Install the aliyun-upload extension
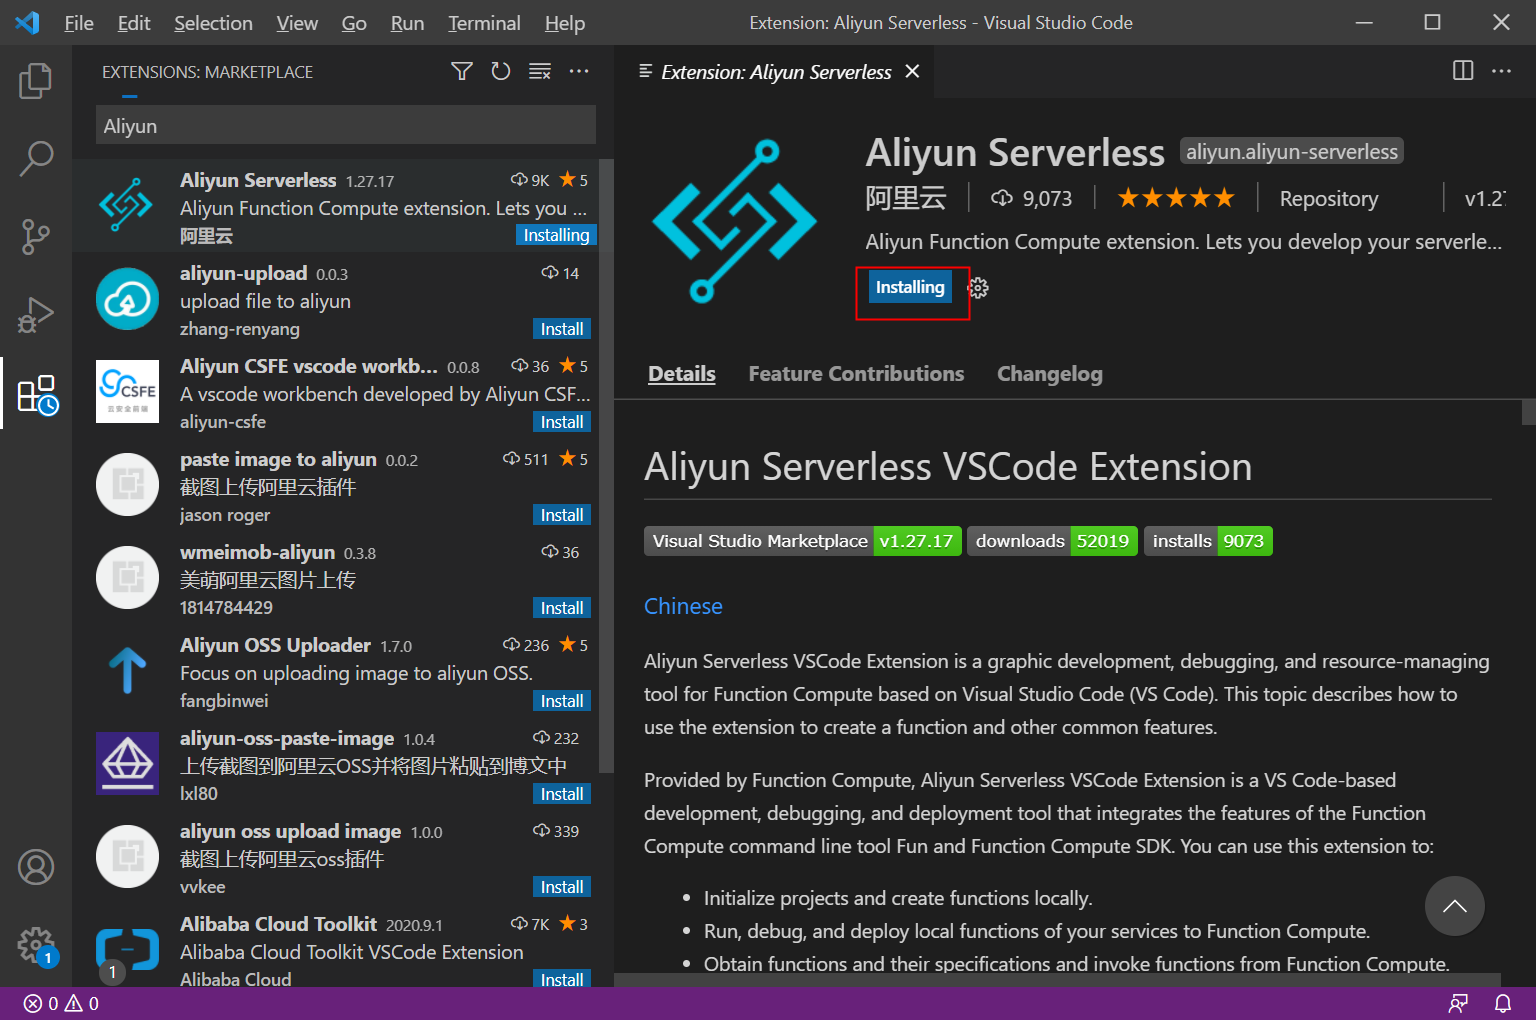The image size is (1536, 1020). click(x=562, y=329)
